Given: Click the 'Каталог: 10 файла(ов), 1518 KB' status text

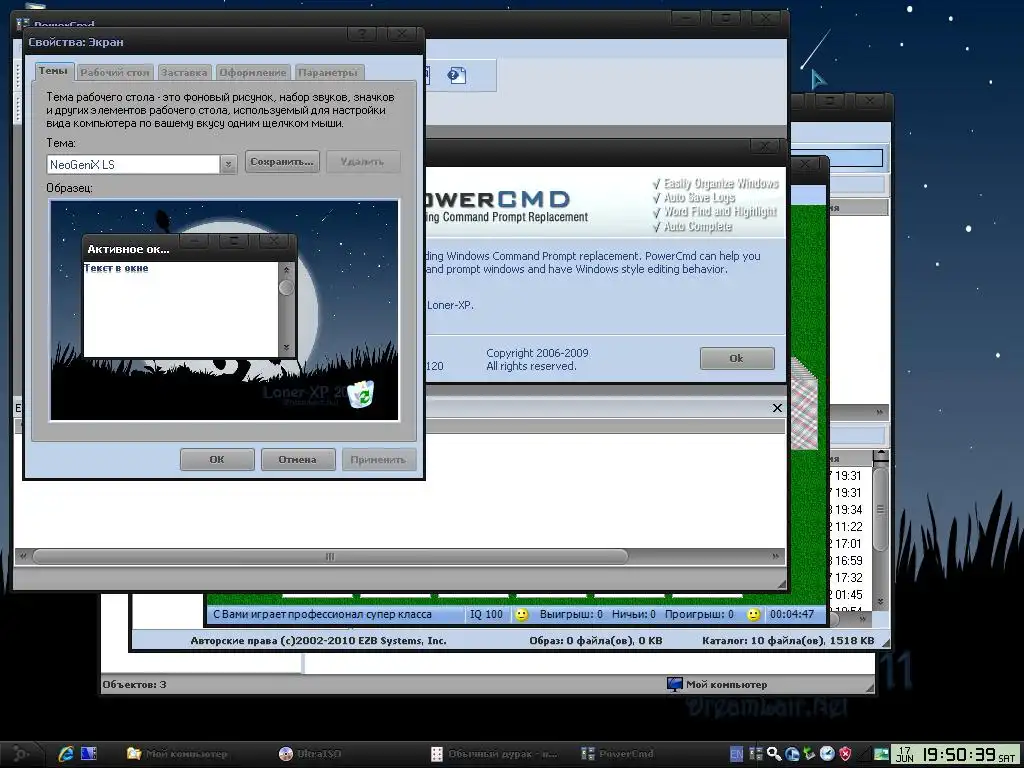Looking at the screenshot, I should 788,641.
